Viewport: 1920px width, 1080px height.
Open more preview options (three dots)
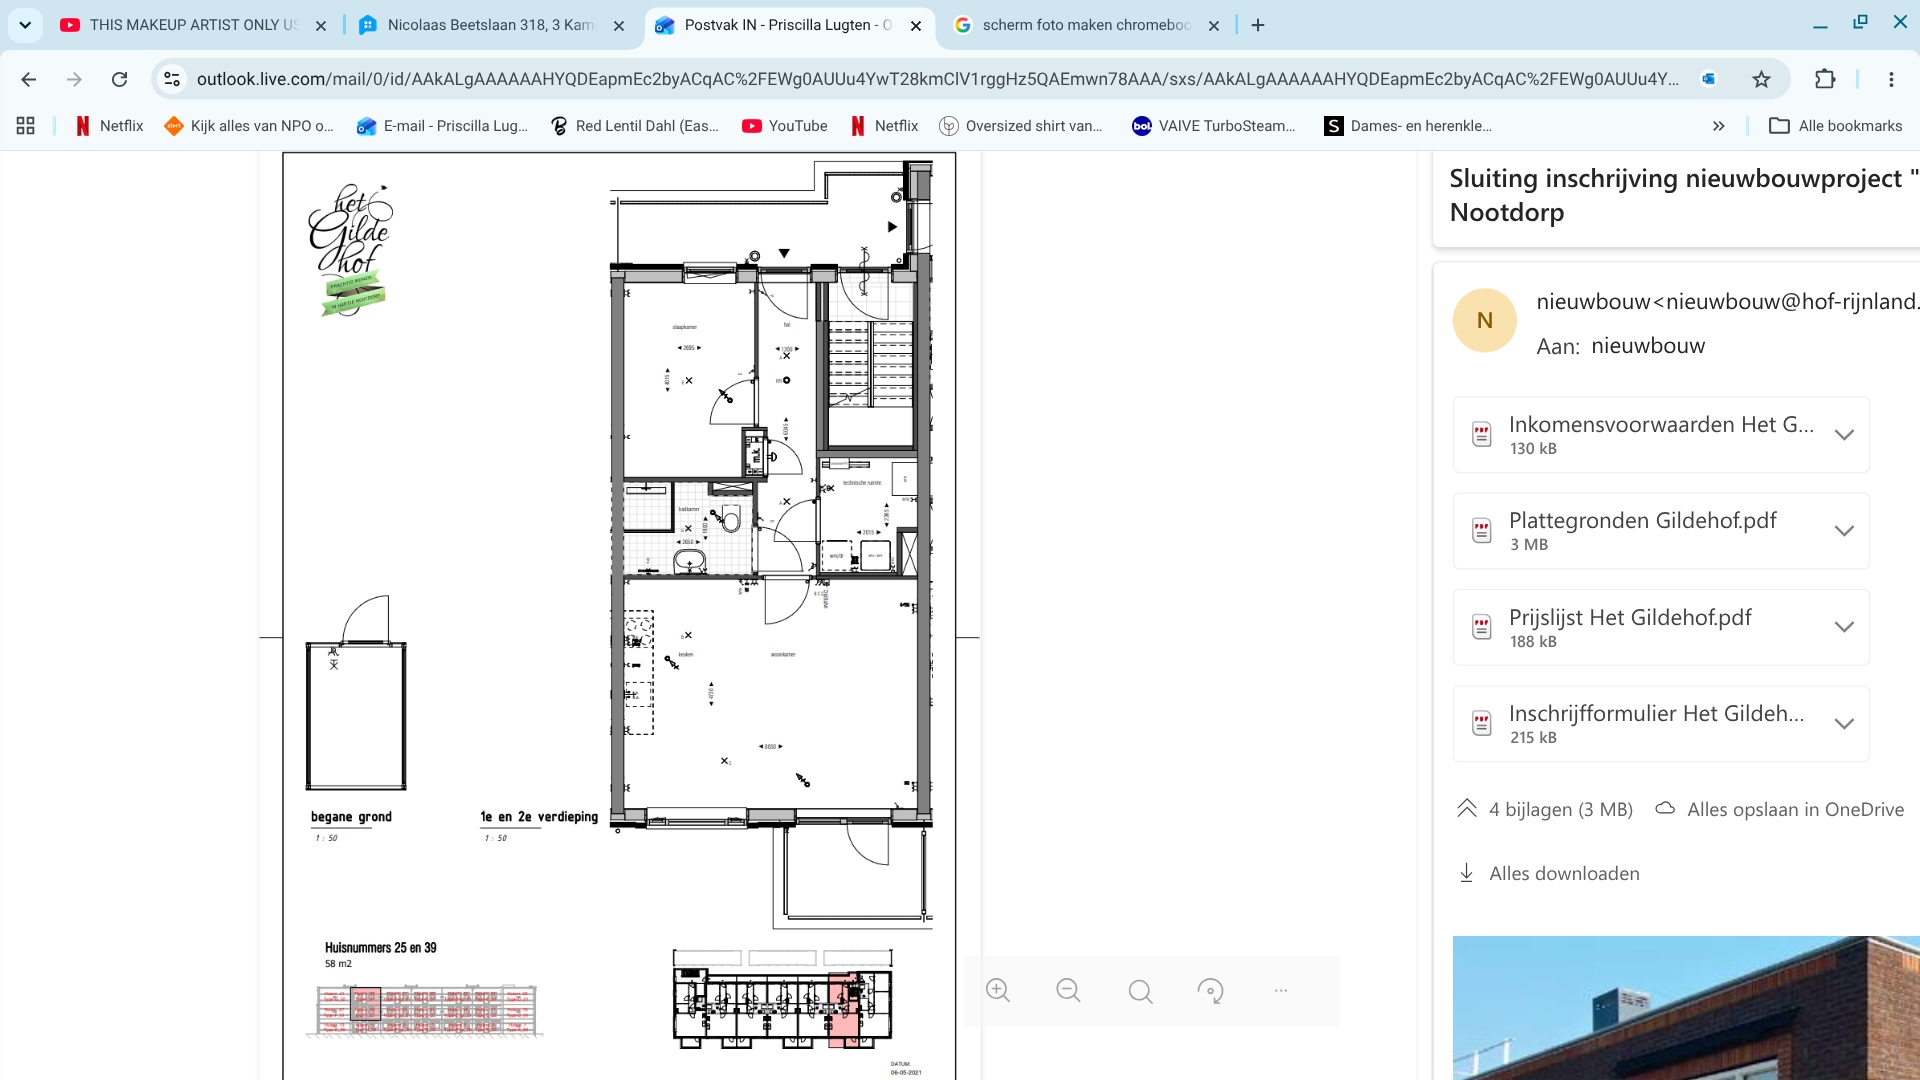point(1281,991)
